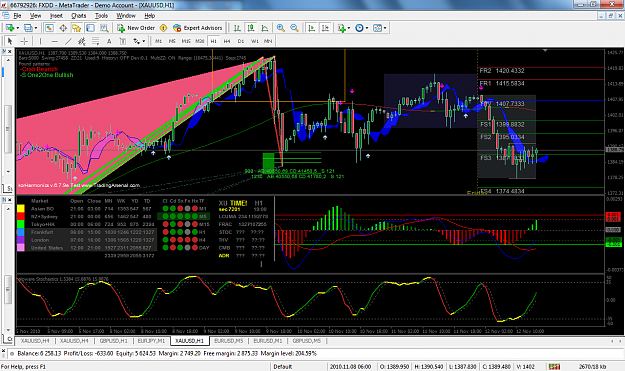
Task: Open the Tools menu
Action: 101,16
